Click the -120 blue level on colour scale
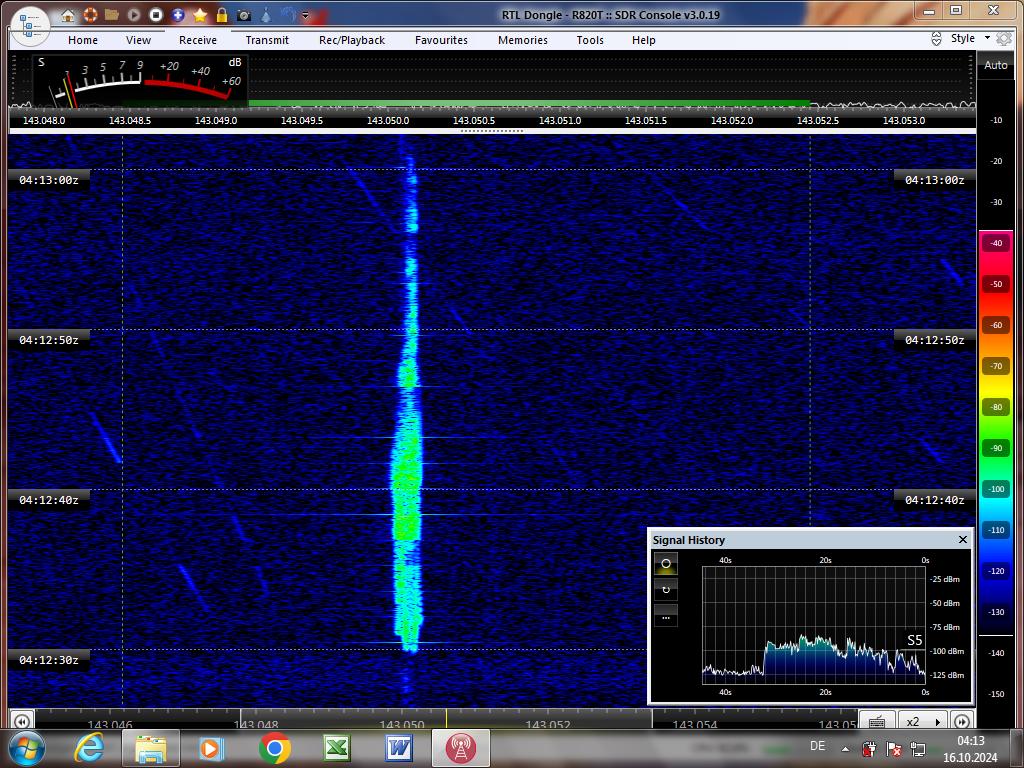 point(995,571)
